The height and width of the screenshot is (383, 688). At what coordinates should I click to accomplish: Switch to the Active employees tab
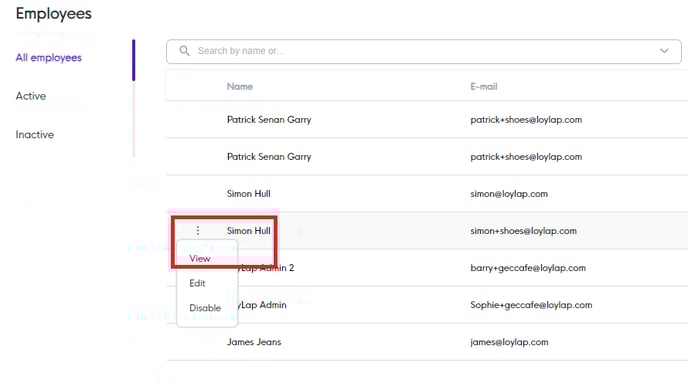(31, 96)
